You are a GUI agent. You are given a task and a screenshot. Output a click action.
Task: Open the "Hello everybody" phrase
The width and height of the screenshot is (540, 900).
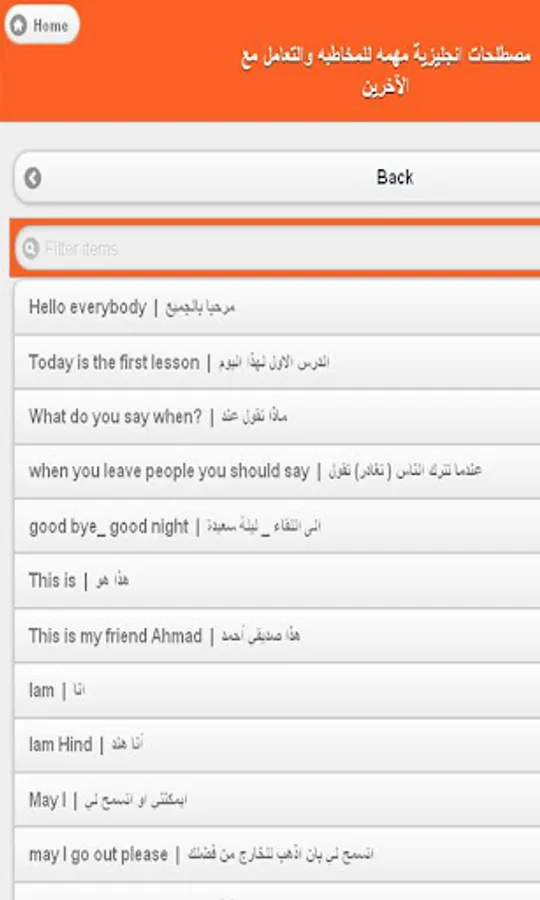(x=277, y=307)
